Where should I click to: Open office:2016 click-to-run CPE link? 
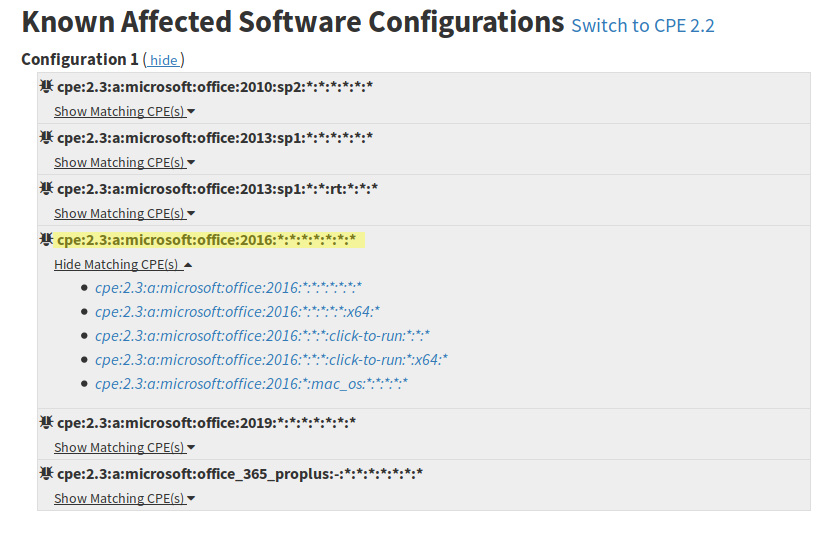point(263,335)
